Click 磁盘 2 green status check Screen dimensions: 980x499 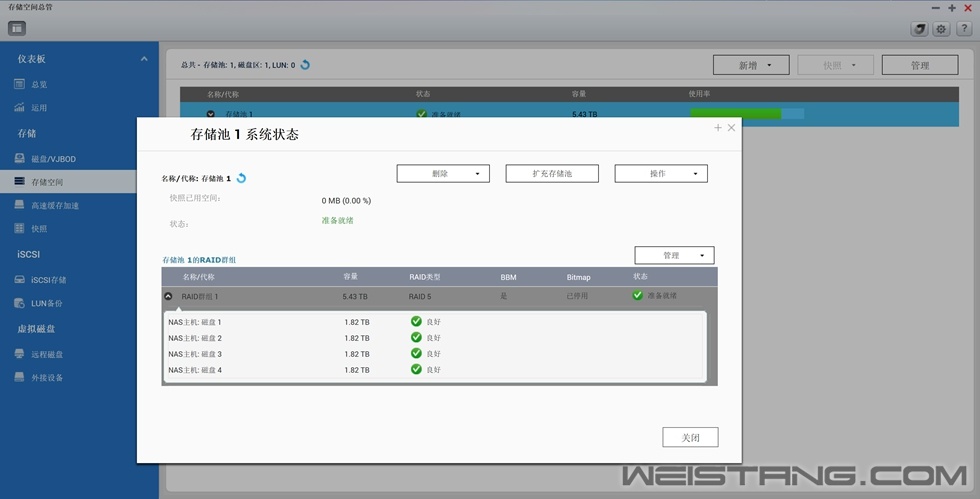coord(416,338)
